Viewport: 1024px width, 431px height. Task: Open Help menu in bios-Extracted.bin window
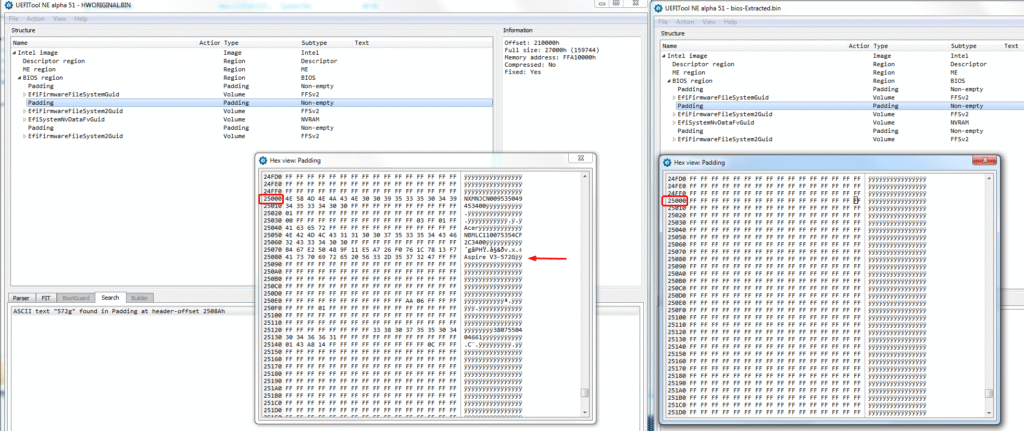(x=730, y=22)
